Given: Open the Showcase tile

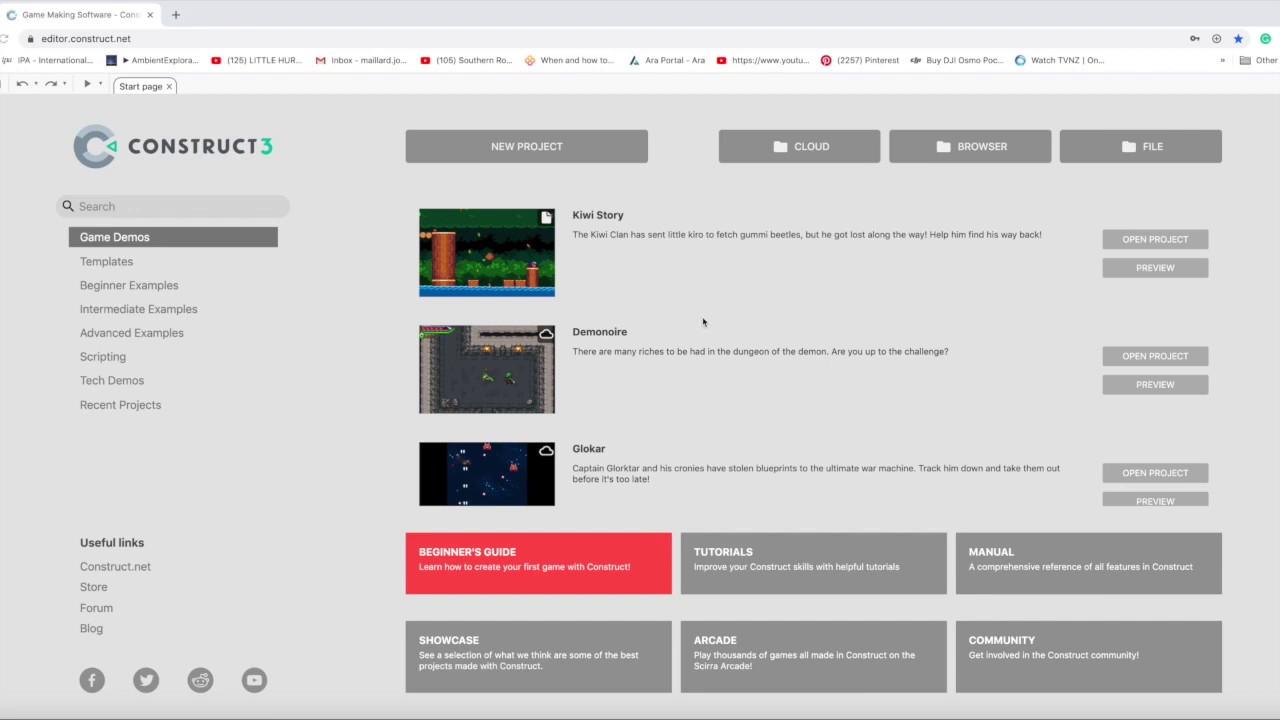Looking at the screenshot, I should (539, 656).
